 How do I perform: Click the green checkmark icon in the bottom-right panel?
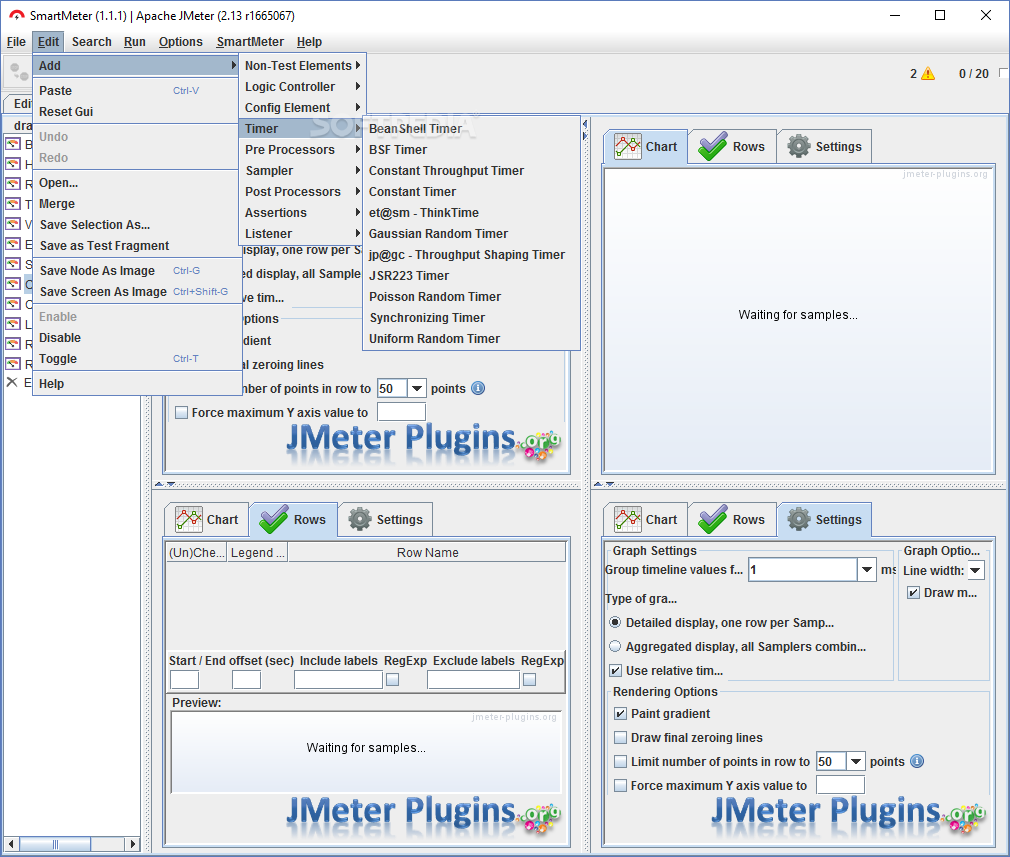[713, 519]
